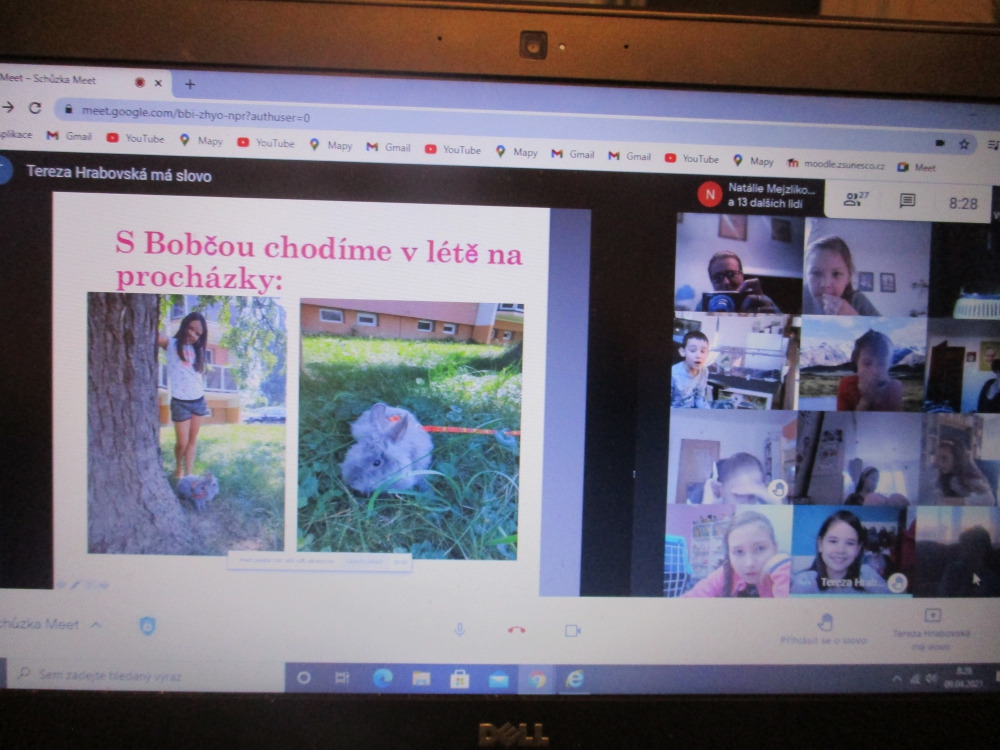Open the taskbar clock and date
1000x750 pixels.
pyautogui.click(x=964, y=677)
